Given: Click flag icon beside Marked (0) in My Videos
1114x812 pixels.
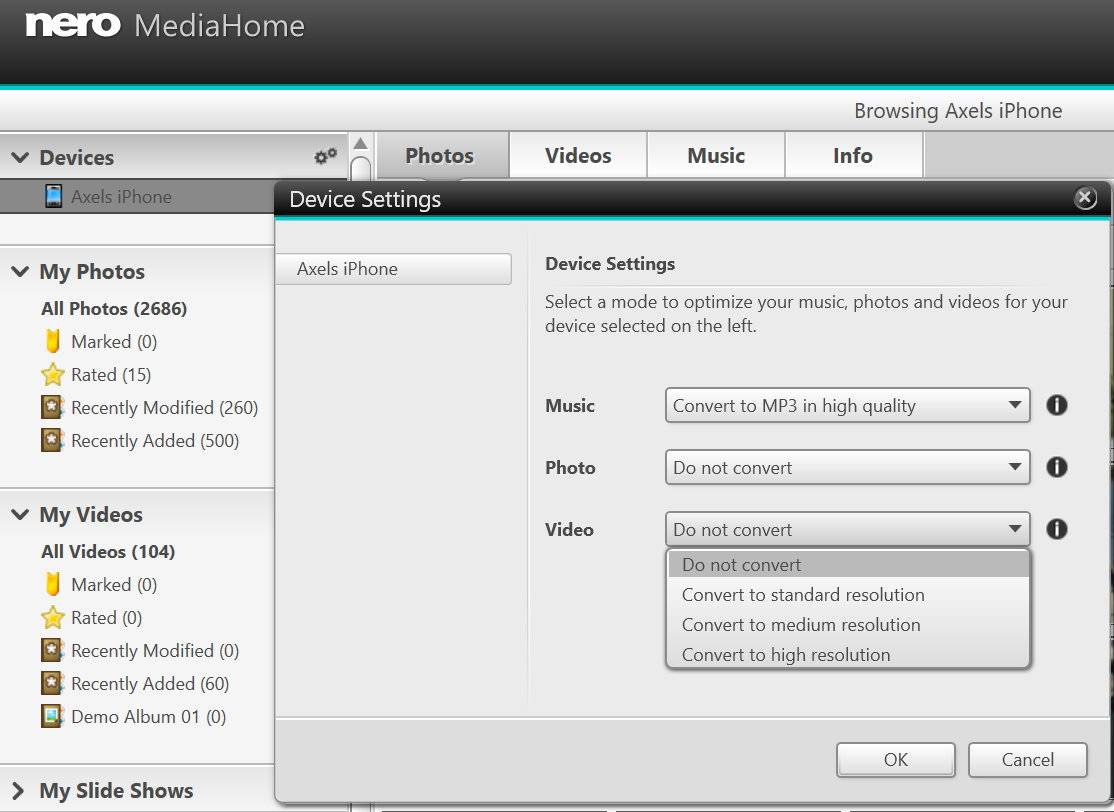Looking at the screenshot, I should [x=53, y=585].
